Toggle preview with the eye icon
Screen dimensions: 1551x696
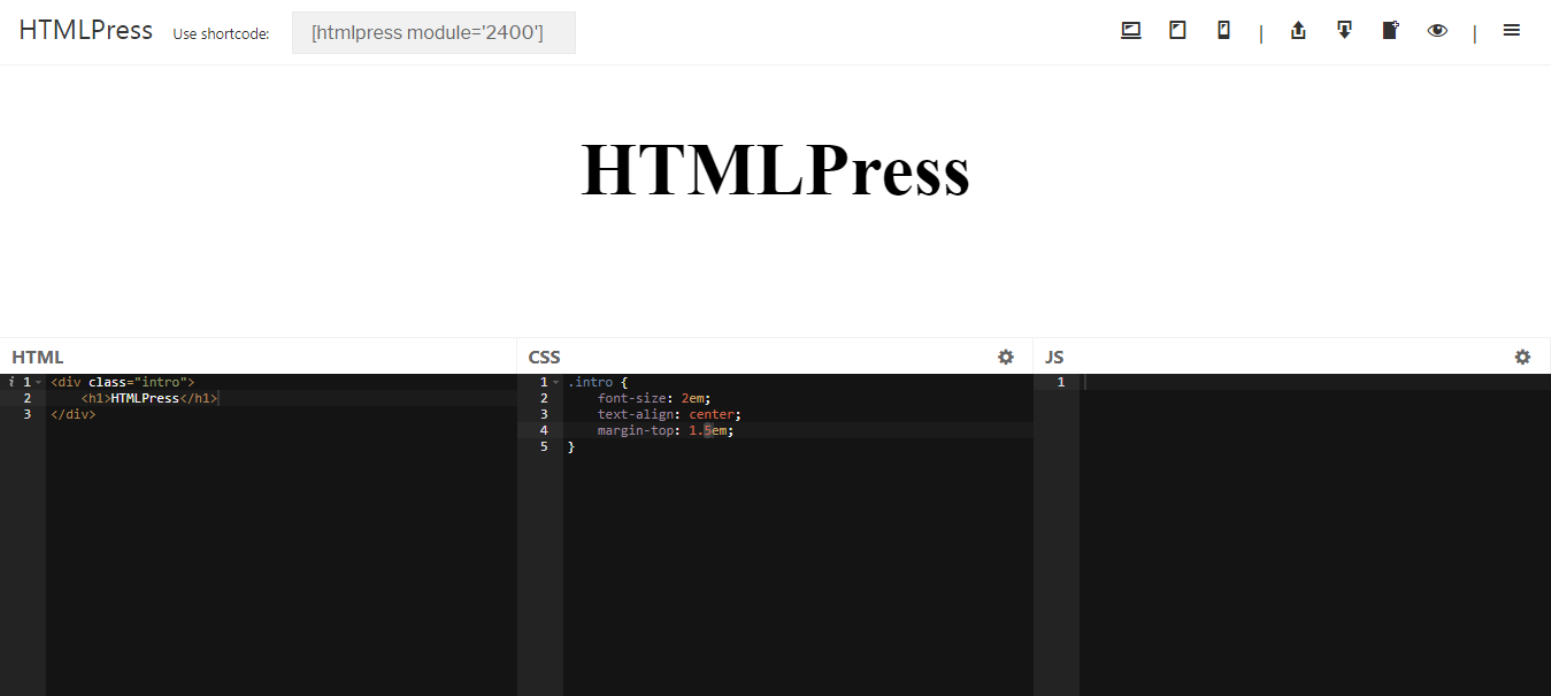point(1437,31)
